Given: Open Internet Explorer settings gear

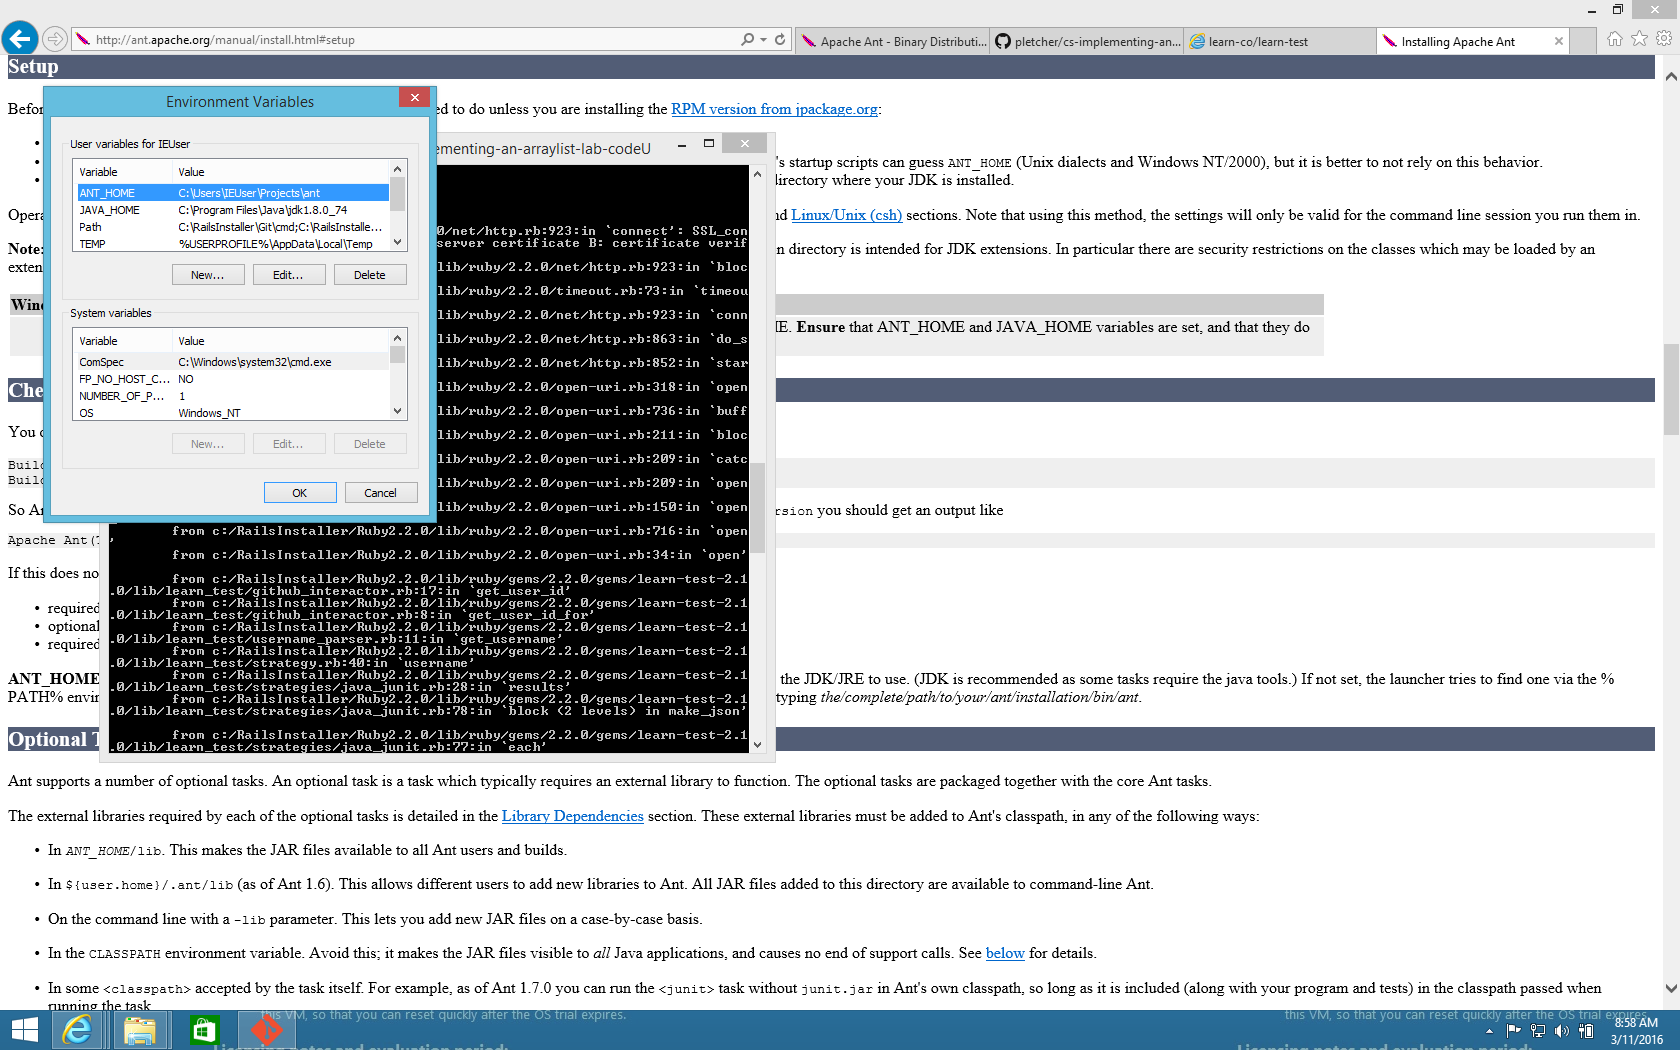Looking at the screenshot, I should [1663, 40].
